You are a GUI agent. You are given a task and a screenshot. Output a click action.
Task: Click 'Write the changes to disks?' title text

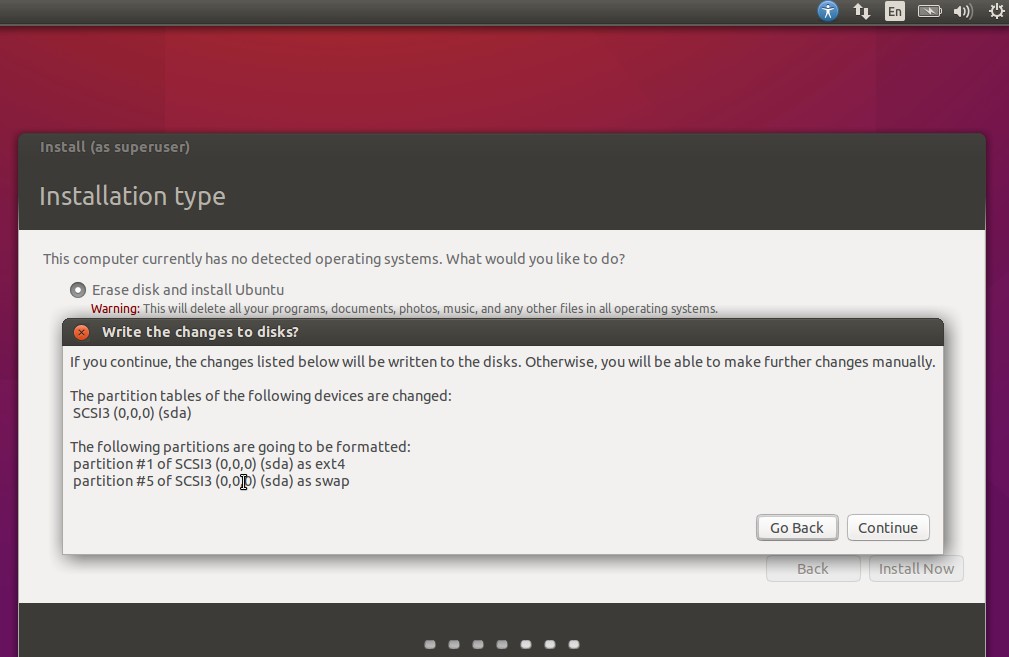[200, 332]
